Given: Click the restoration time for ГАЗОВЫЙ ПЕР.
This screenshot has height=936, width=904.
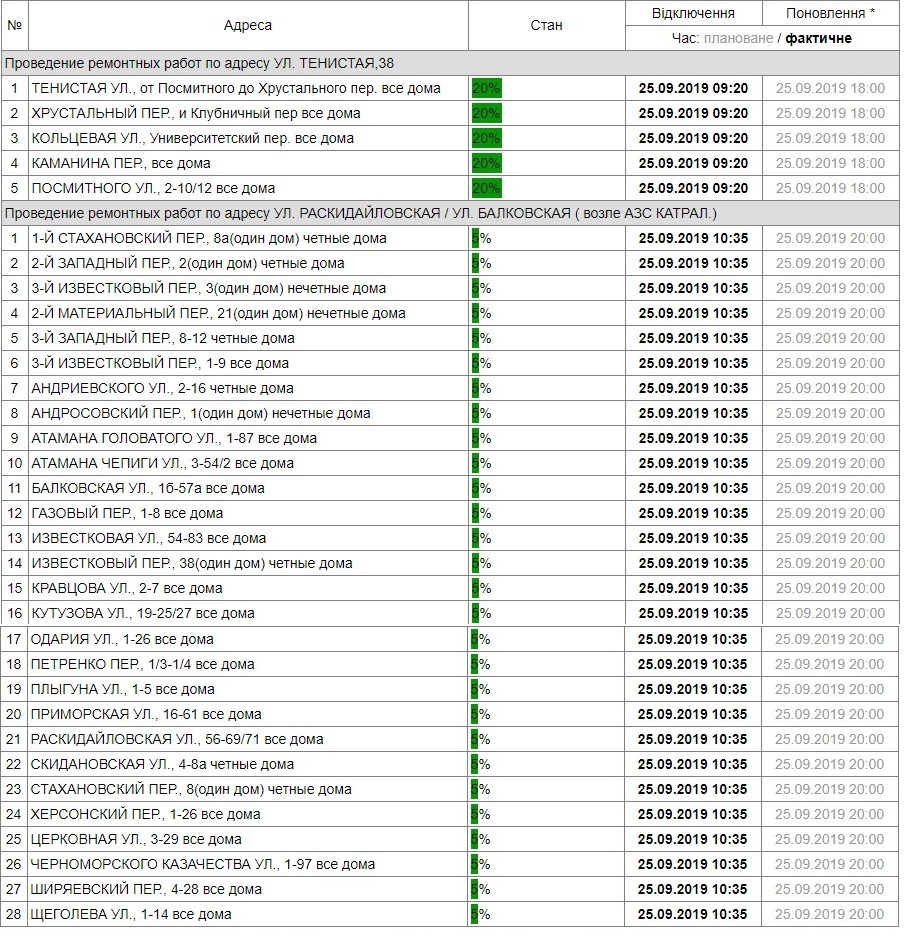Looking at the screenshot, I should (830, 513).
